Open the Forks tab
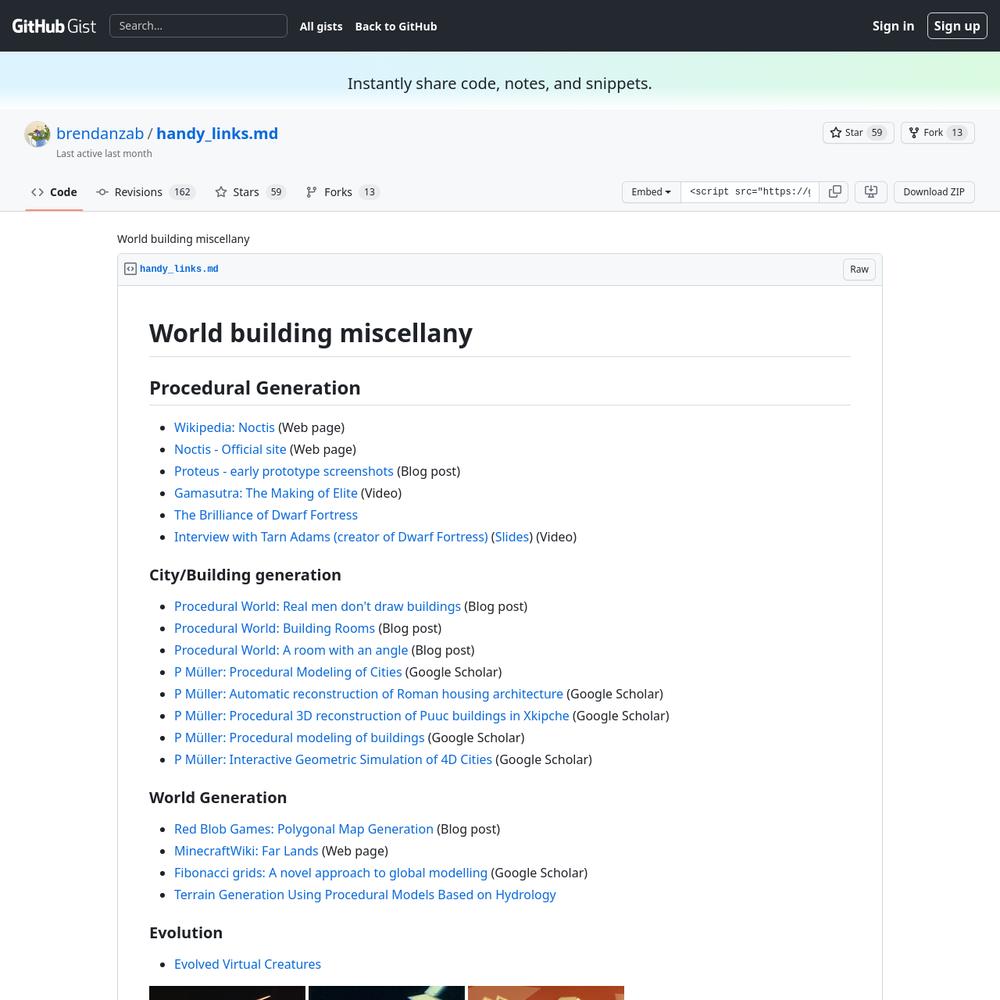This screenshot has height=1000, width=1000. pyautogui.click(x=342, y=192)
